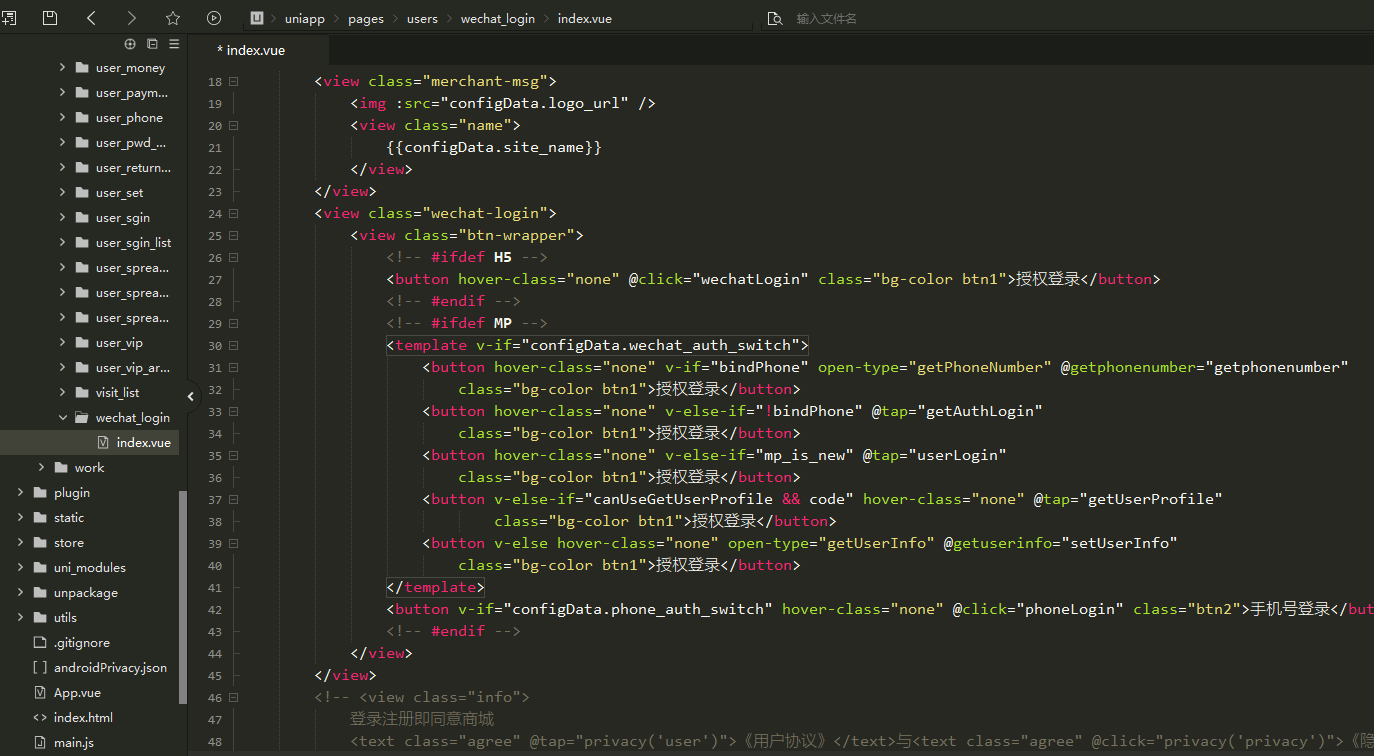The image size is (1374, 756).
Task: Click the file search magnifier icon
Action: pos(774,18)
